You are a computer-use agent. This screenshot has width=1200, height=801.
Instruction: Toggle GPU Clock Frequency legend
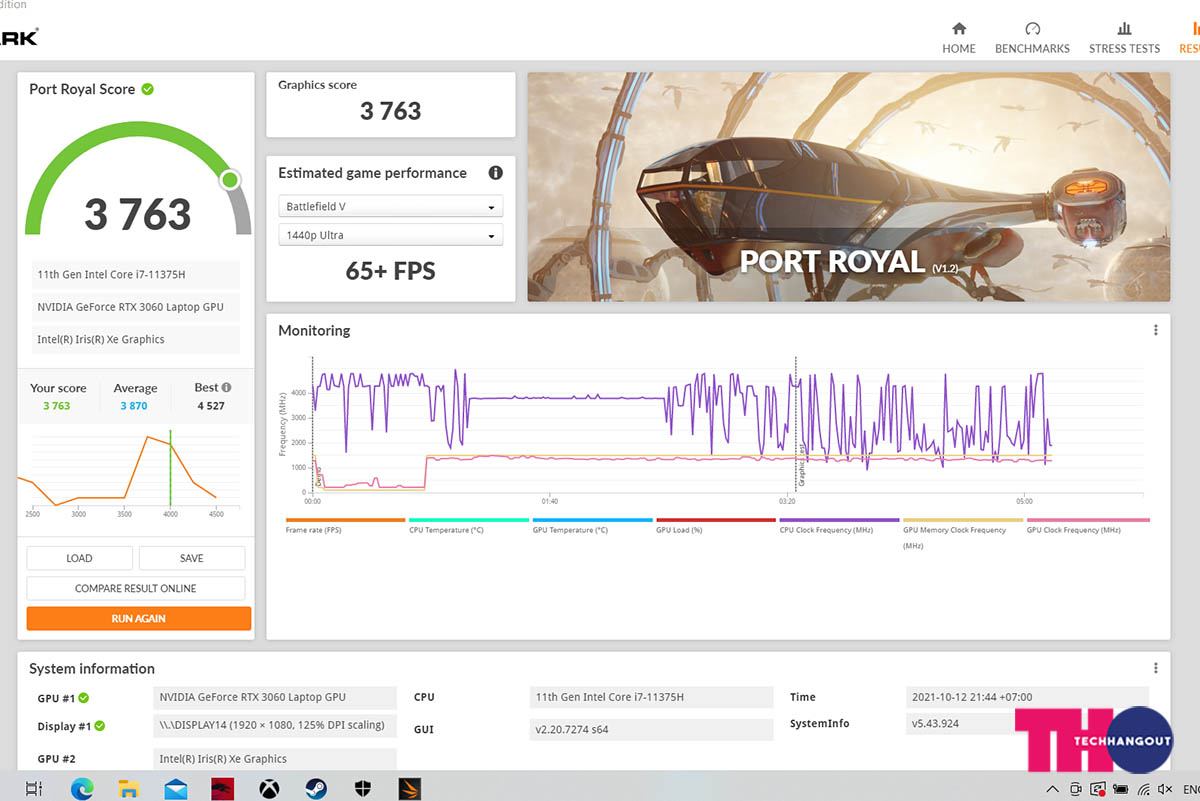point(1087,526)
